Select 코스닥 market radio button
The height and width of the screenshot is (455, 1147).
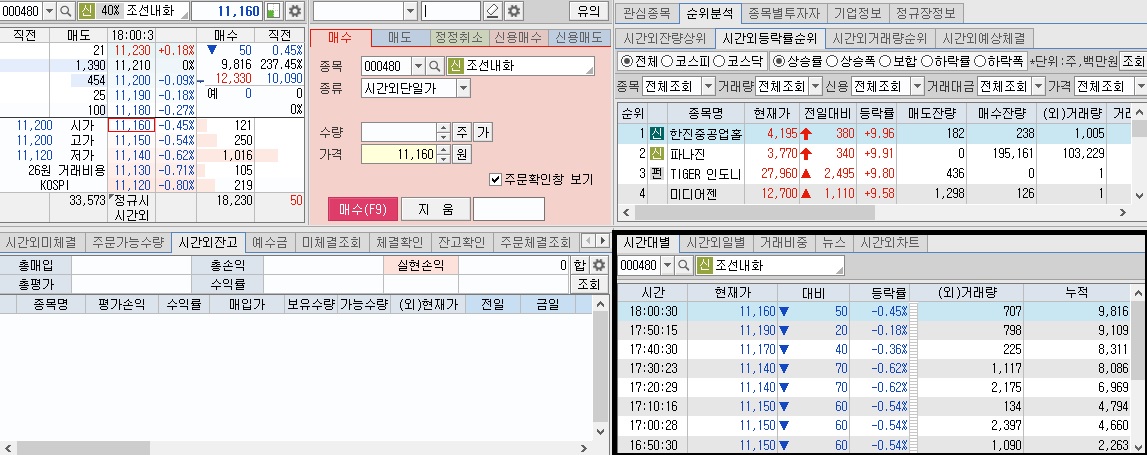(x=718, y=61)
